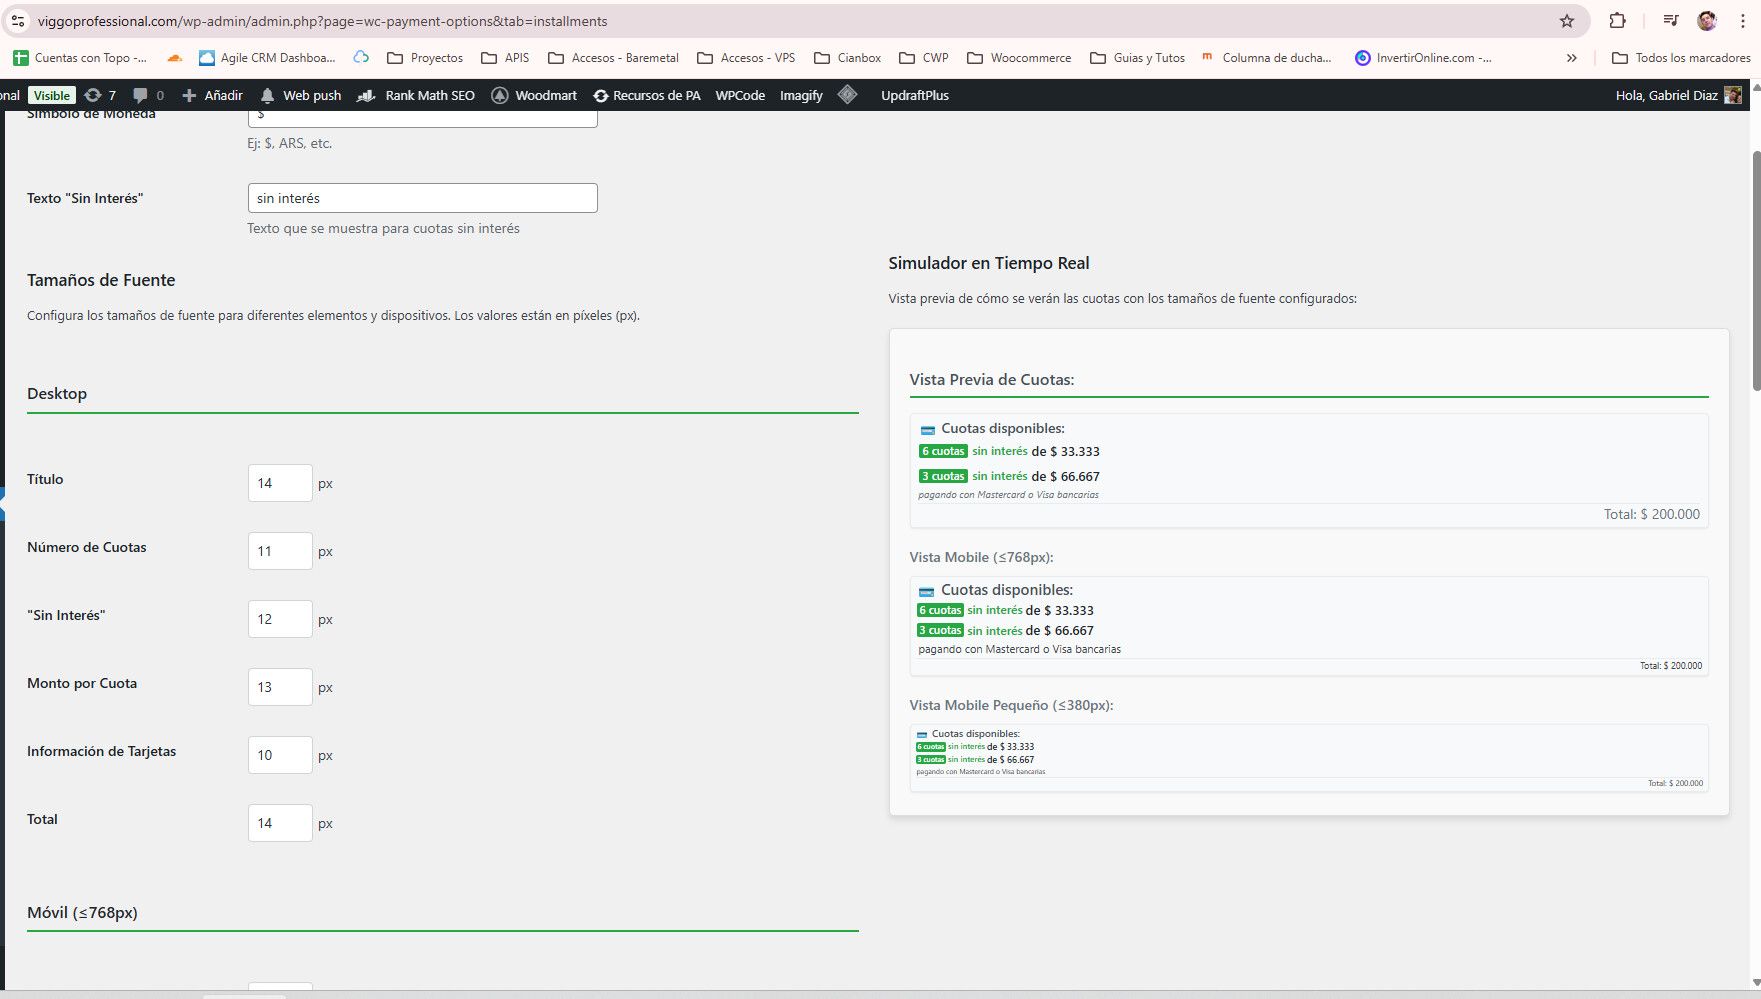Click the Desktop Título font size field
The height and width of the screenshot is (999, 1761).
pyautogui.click(x=280, y=483)
